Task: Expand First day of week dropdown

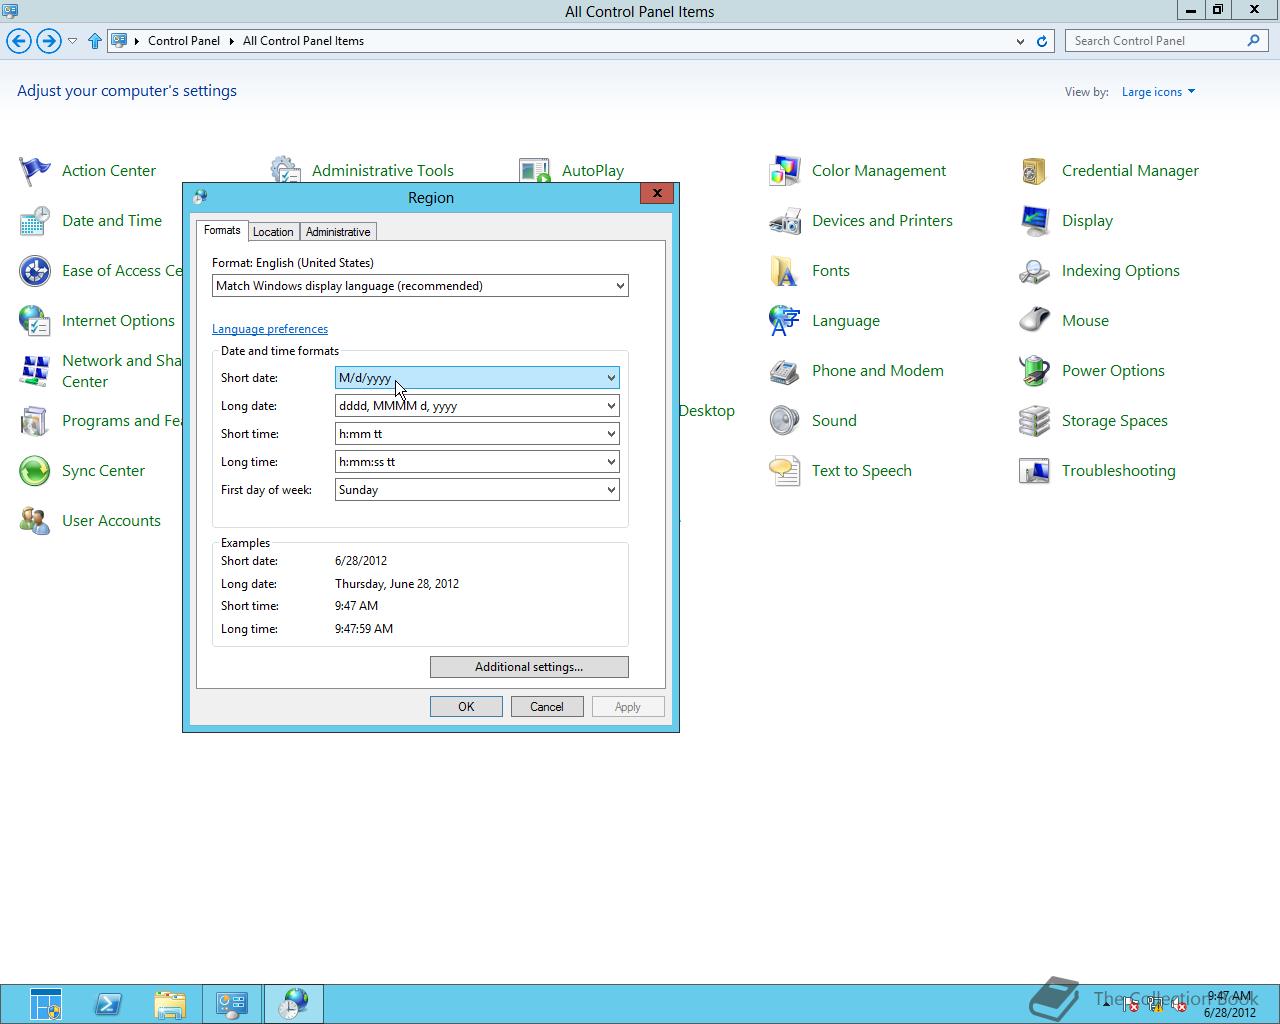Action: click(x=477, y=490)
